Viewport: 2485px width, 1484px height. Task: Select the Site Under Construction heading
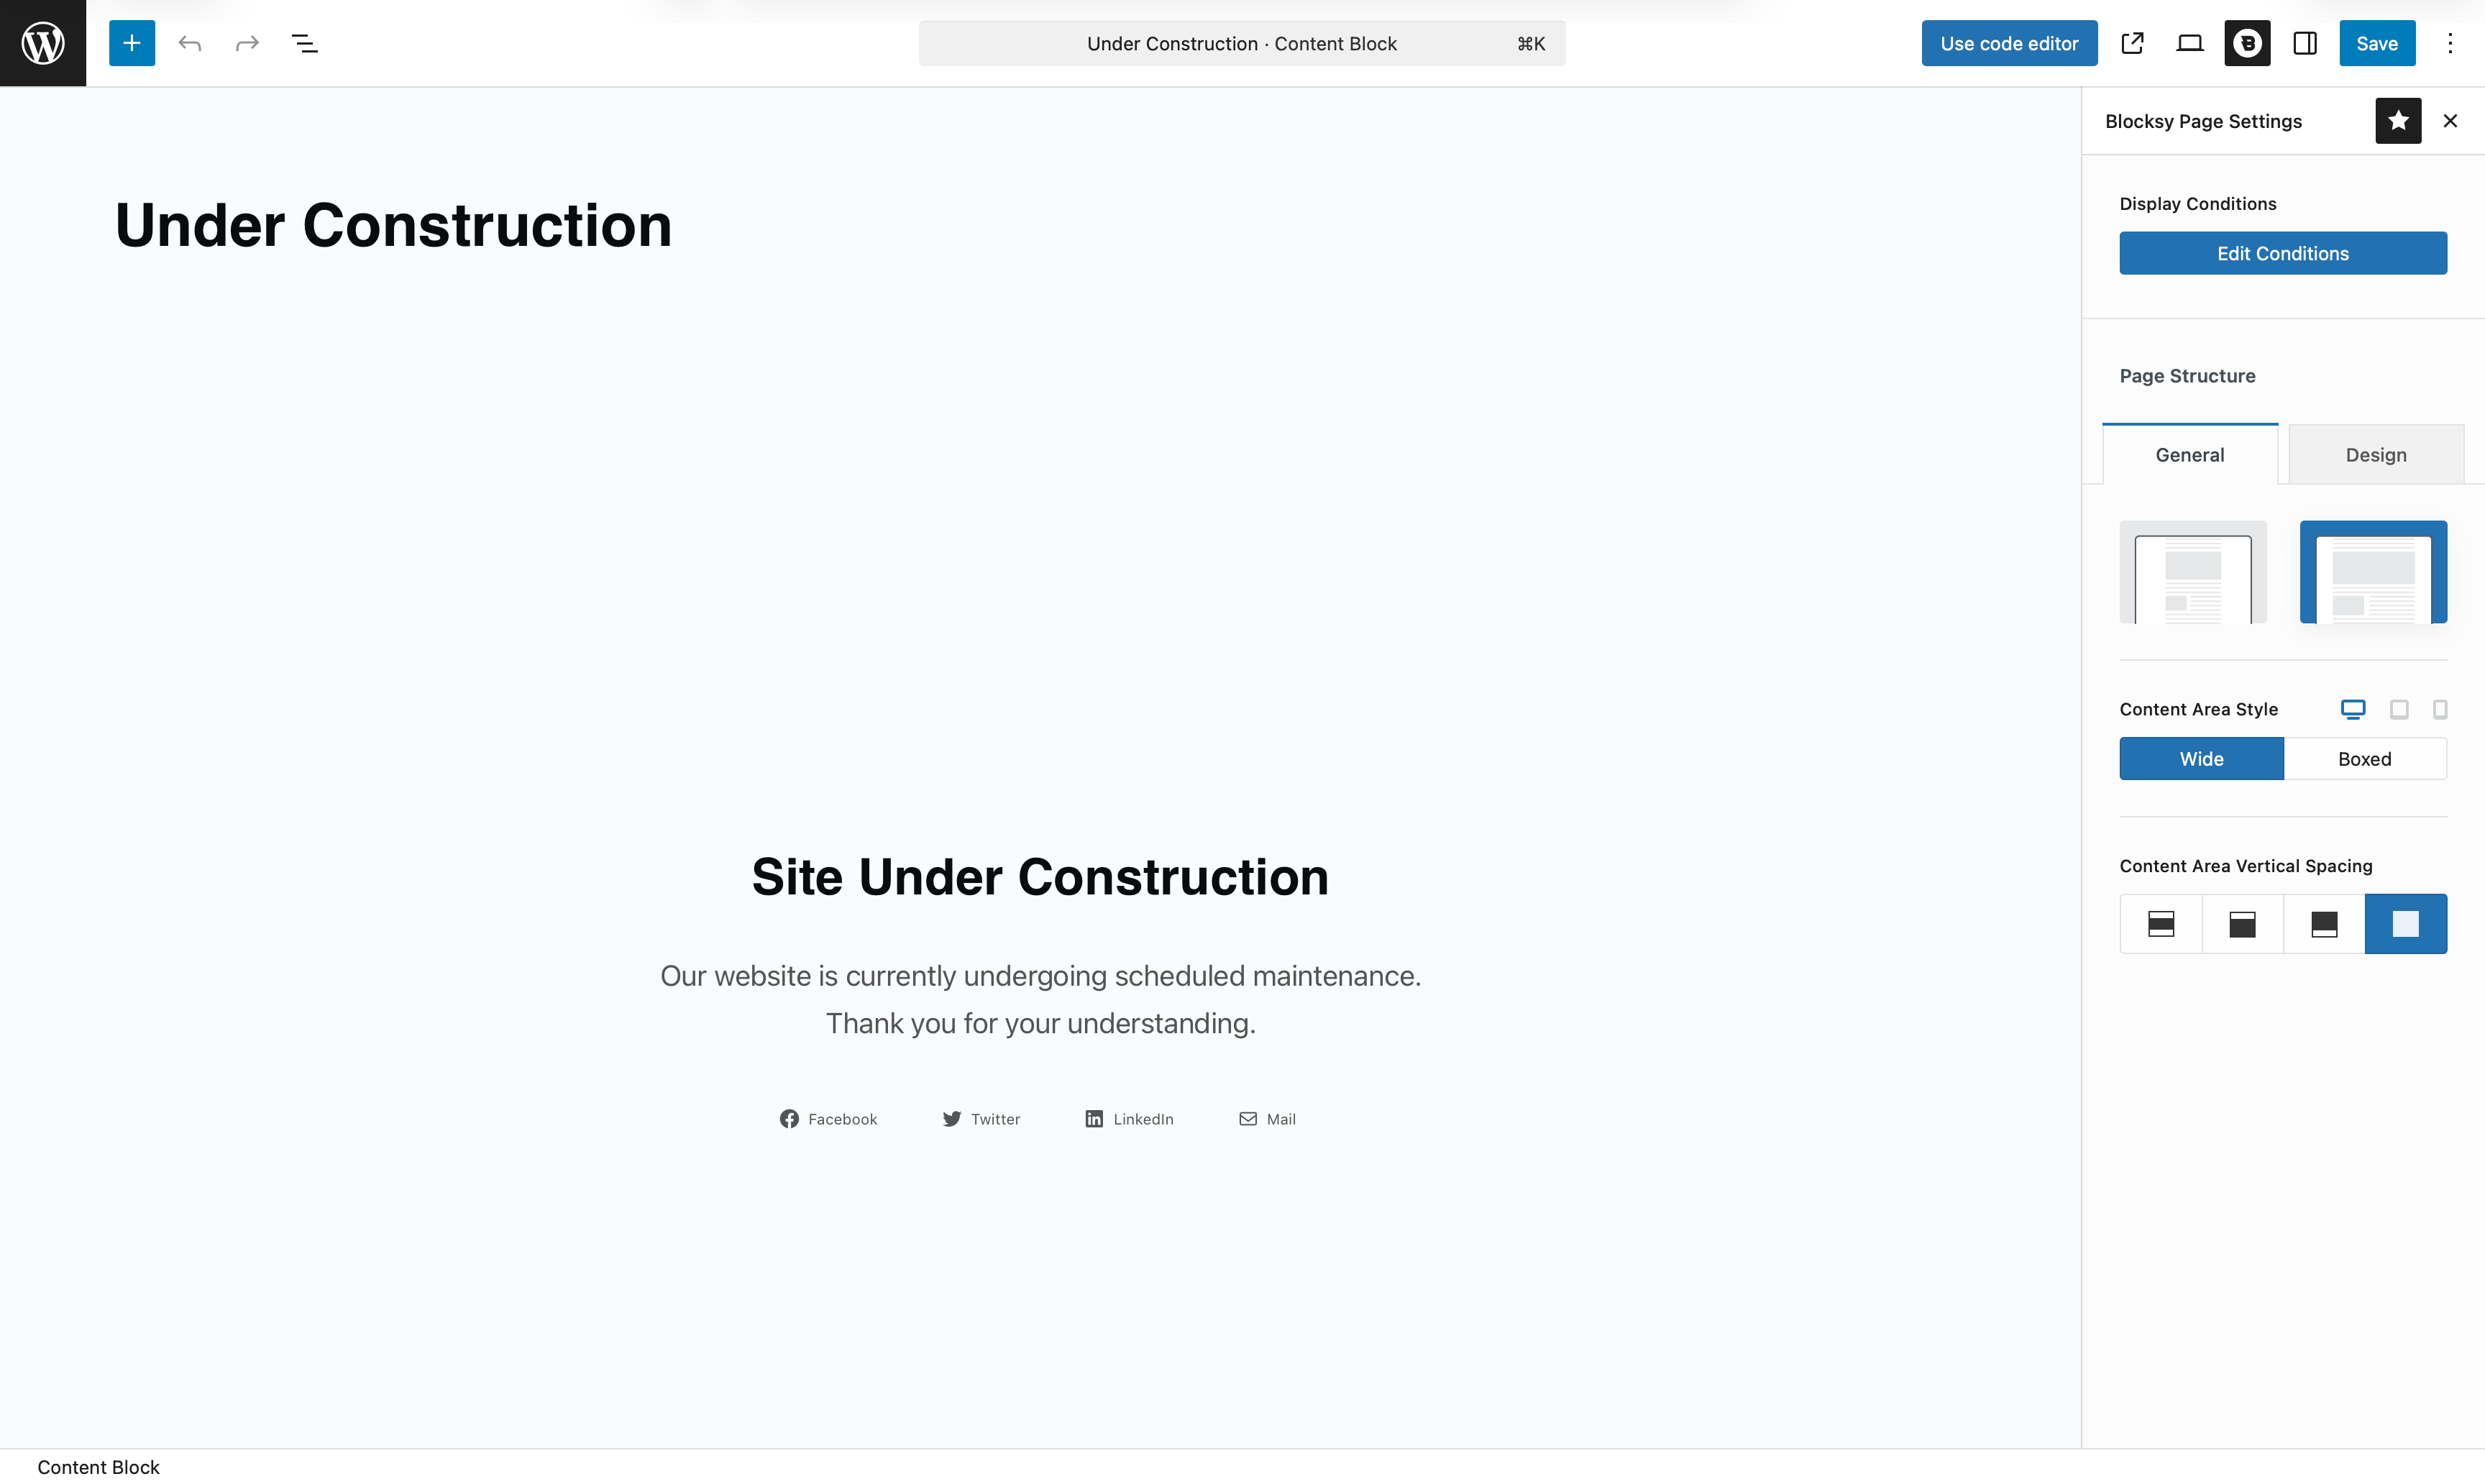click(1040, 877)
